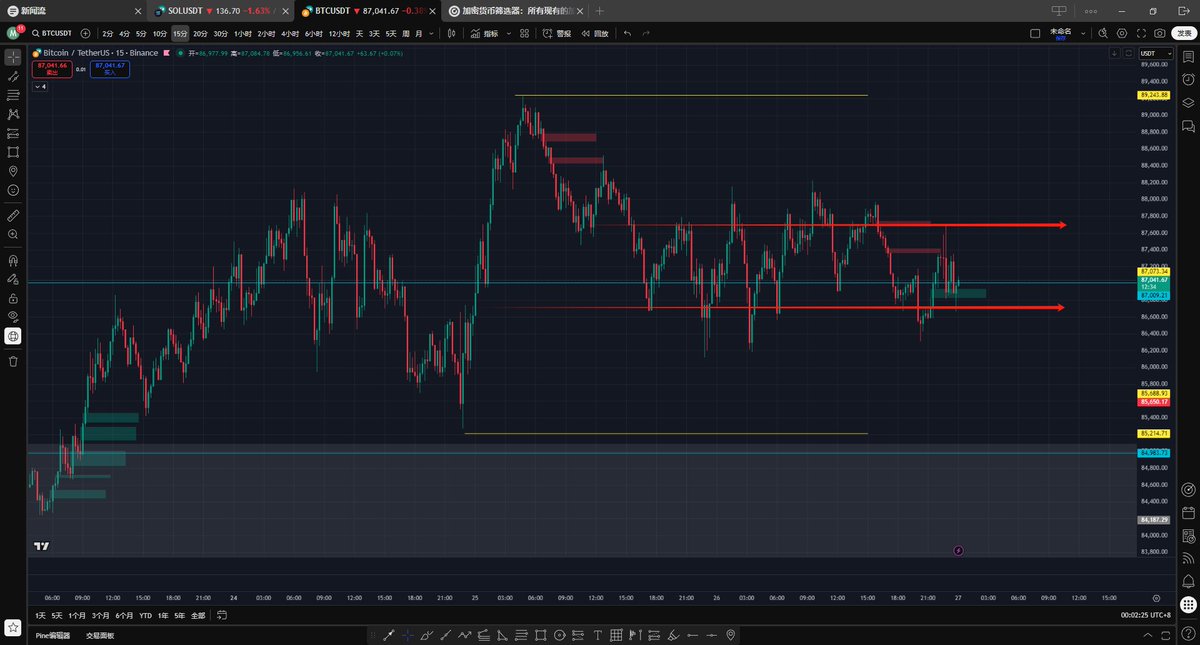Open the alerts clock icon on right sidebar
1200x645 pixels.
(x=1188, y=79)
